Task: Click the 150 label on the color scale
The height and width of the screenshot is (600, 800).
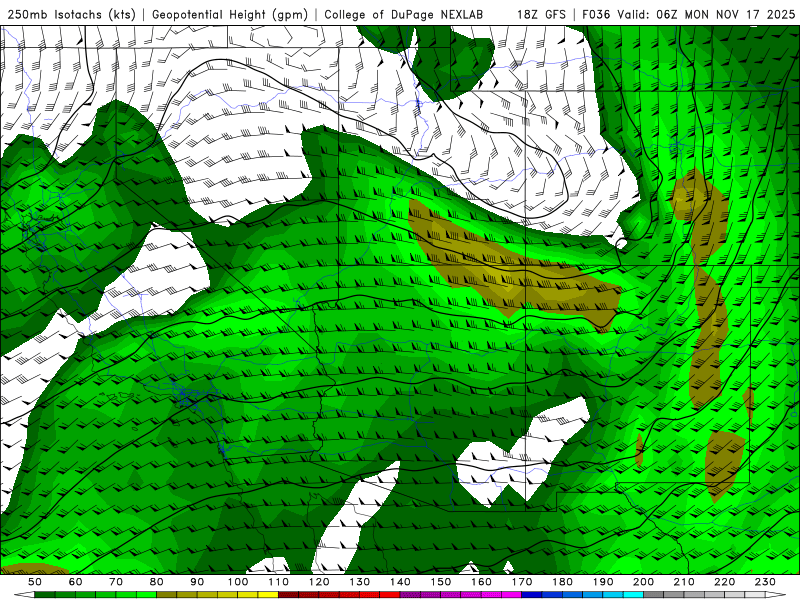Action: [x=440, y=582]
